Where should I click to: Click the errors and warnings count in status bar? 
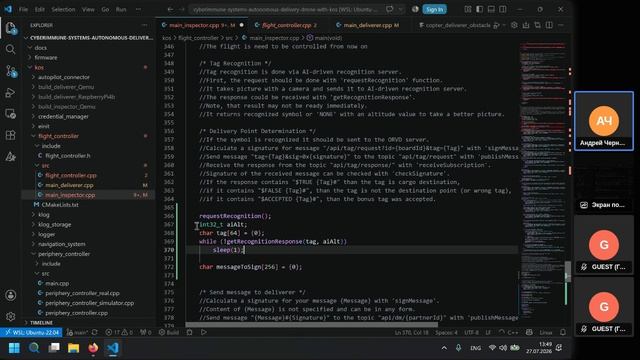tap(119, 332)
